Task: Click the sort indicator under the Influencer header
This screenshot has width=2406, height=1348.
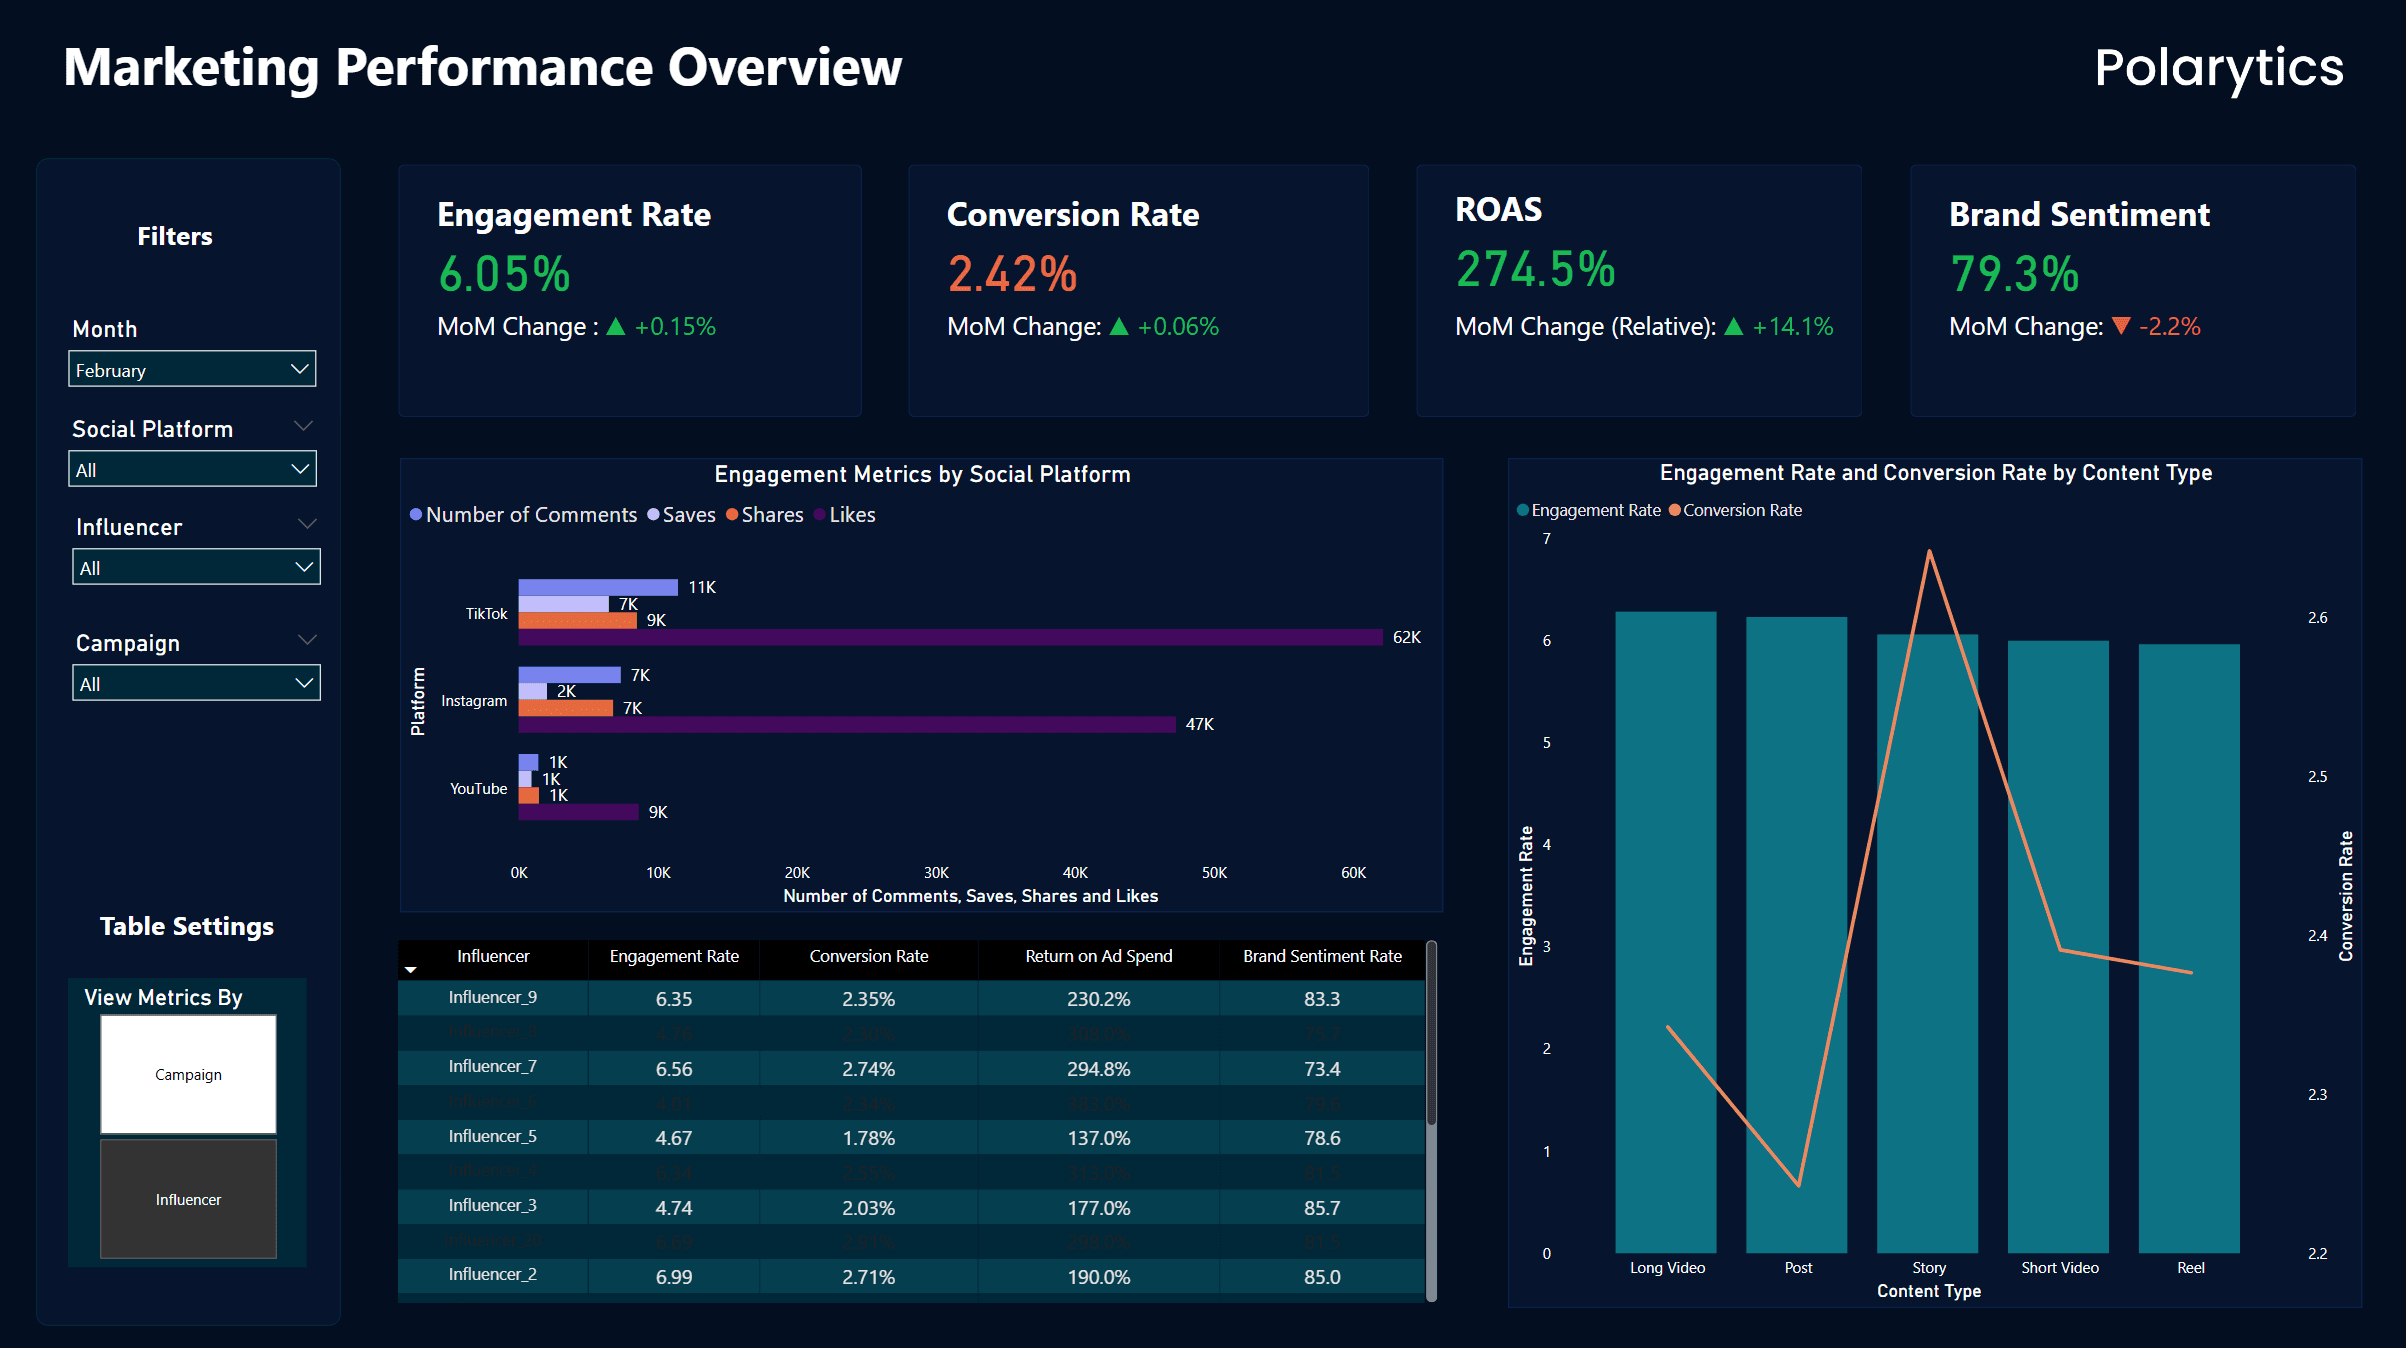Action: click(x=411, y=970)
